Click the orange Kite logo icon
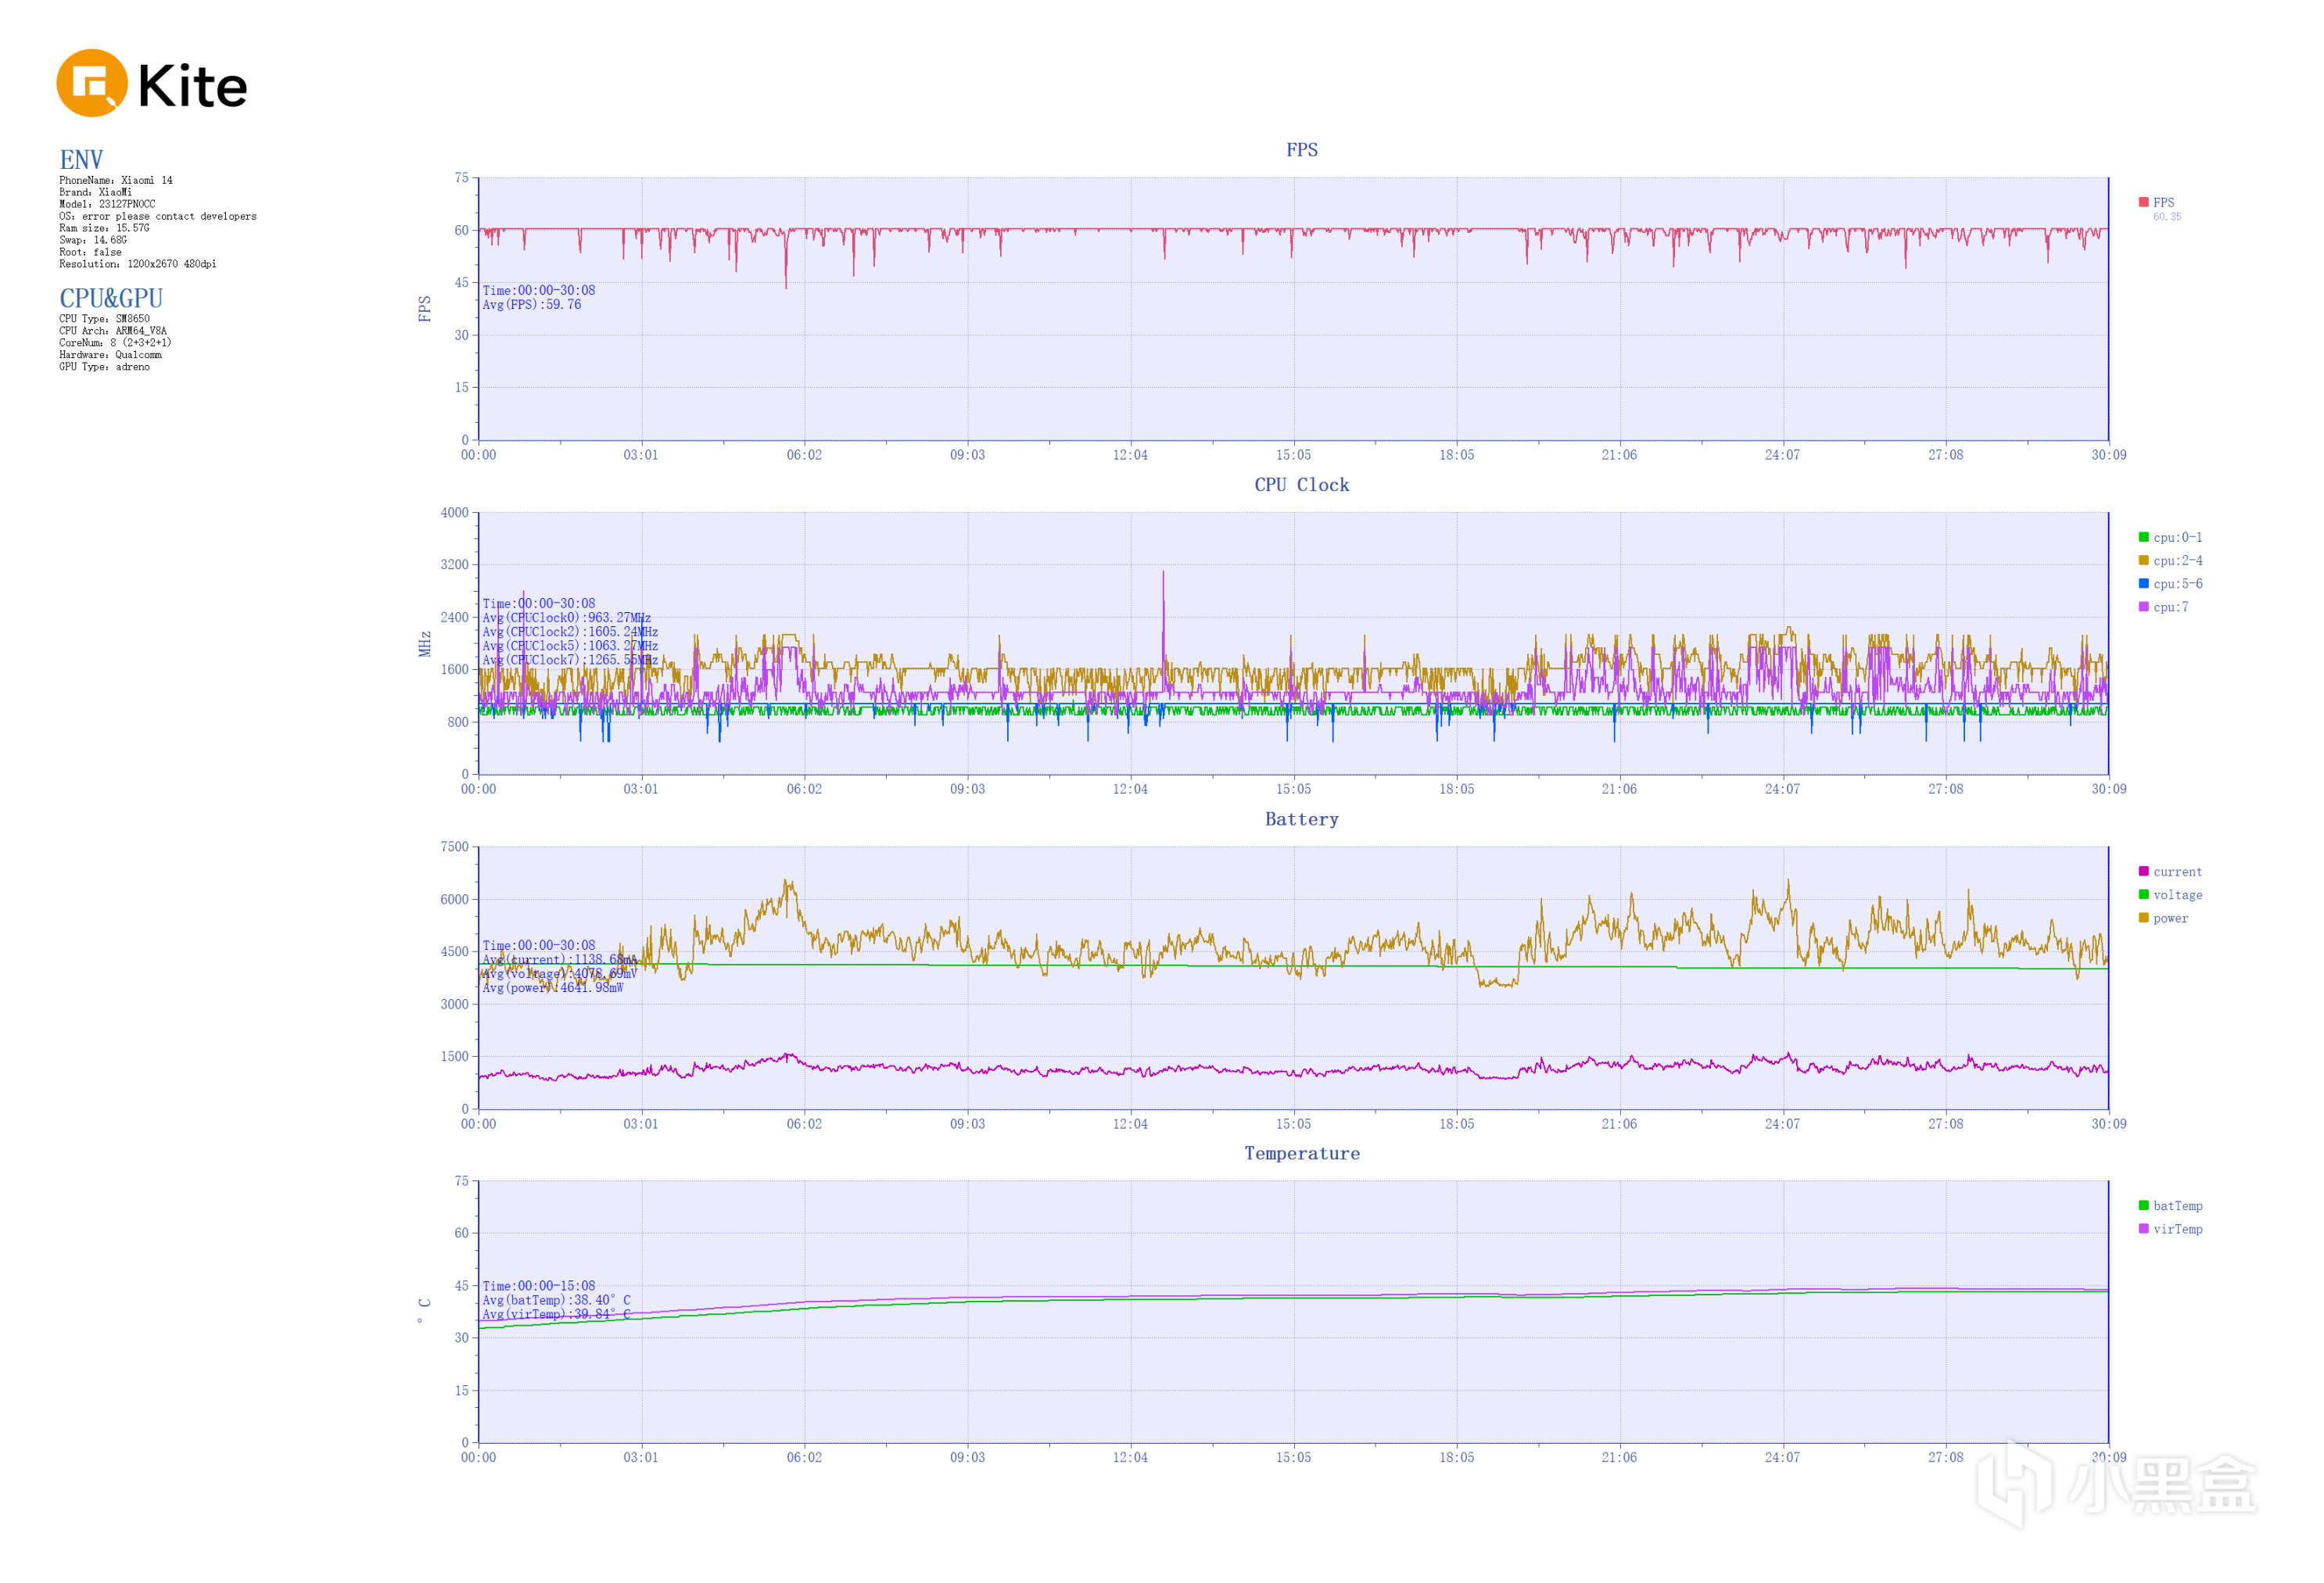 [92, 84]
